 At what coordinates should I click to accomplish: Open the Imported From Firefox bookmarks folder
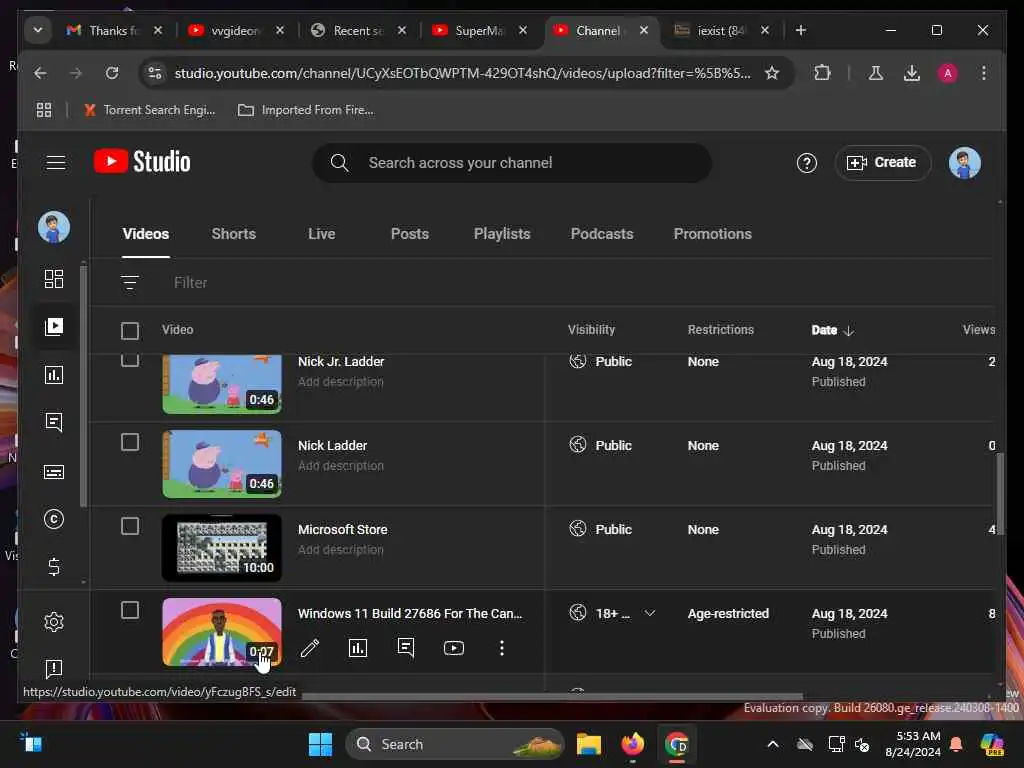click(x=306, y=110)
